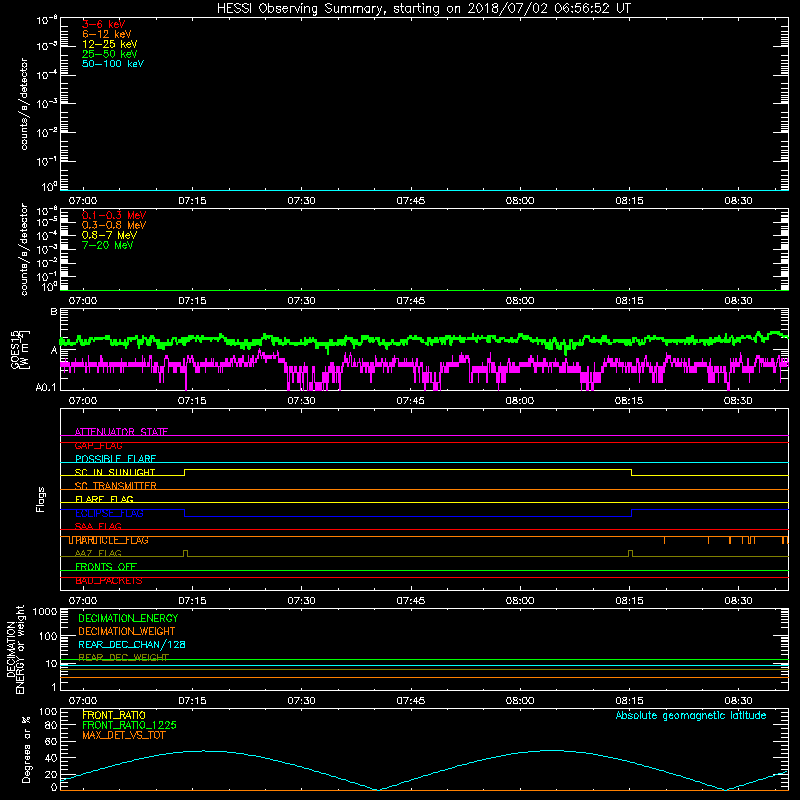Click the 1000 tick label on the decimation axis
The height and width of the screenshot is (800, 800).
45,612
